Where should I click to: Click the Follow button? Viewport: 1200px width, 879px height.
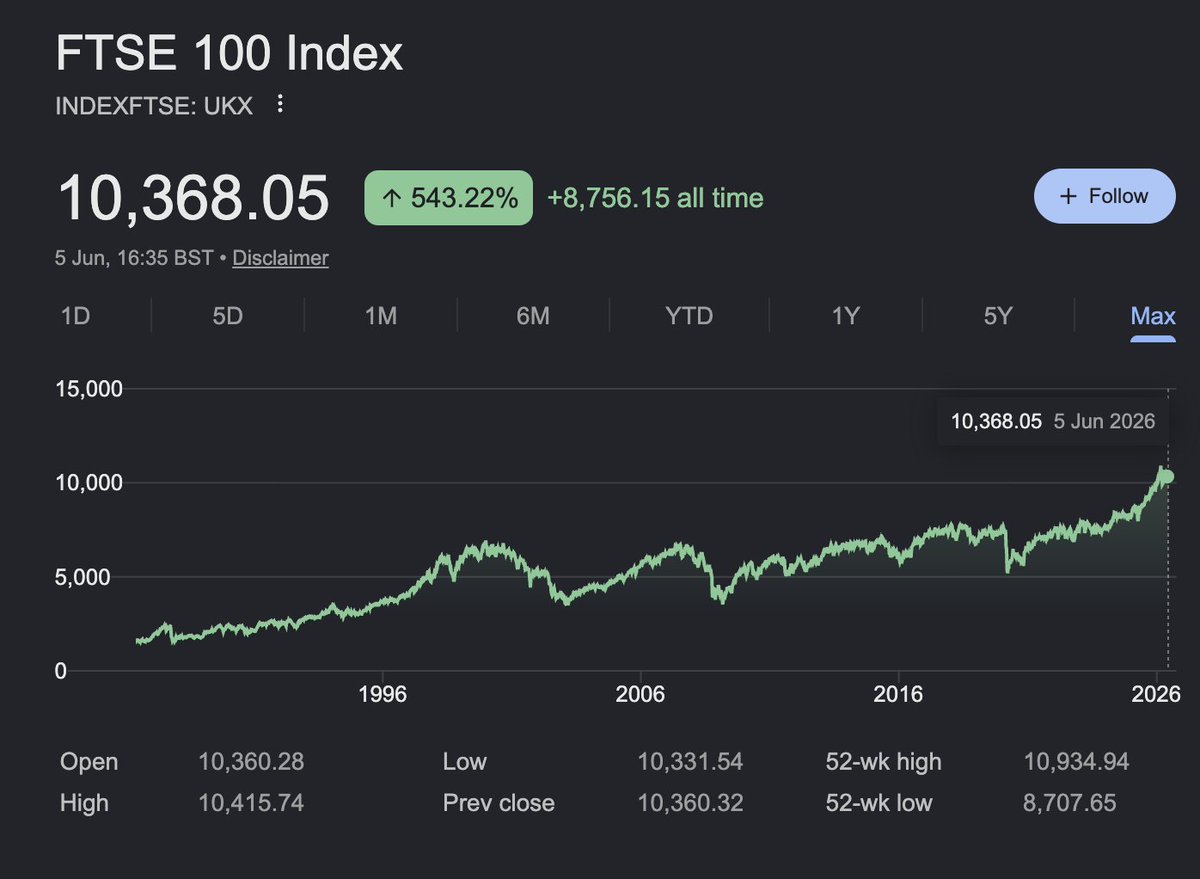pos(1105,196)
